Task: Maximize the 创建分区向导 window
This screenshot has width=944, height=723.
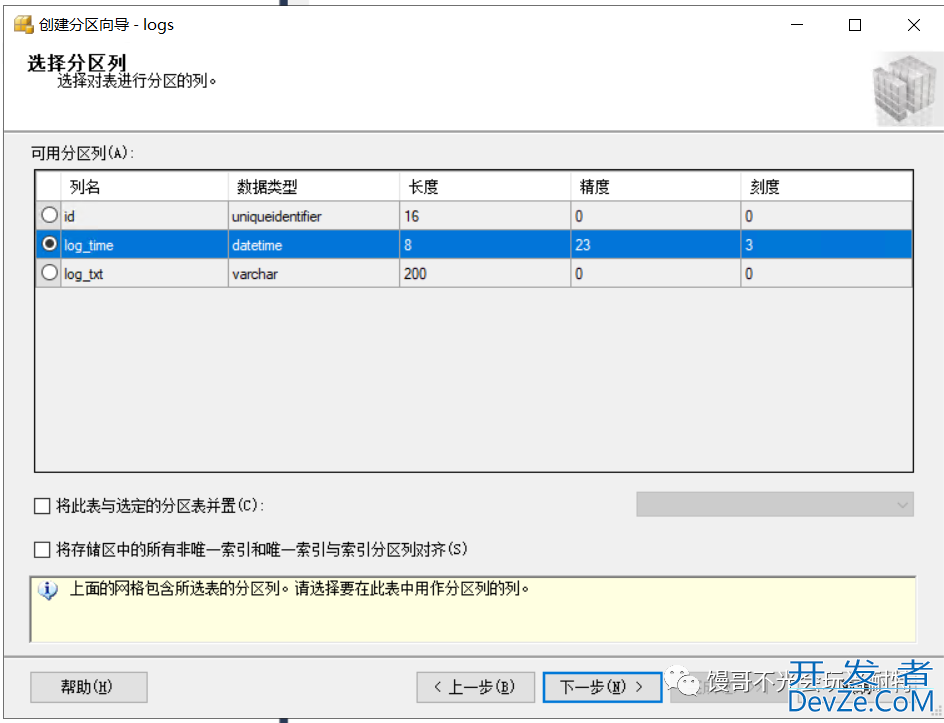Action: pos(855,25)
